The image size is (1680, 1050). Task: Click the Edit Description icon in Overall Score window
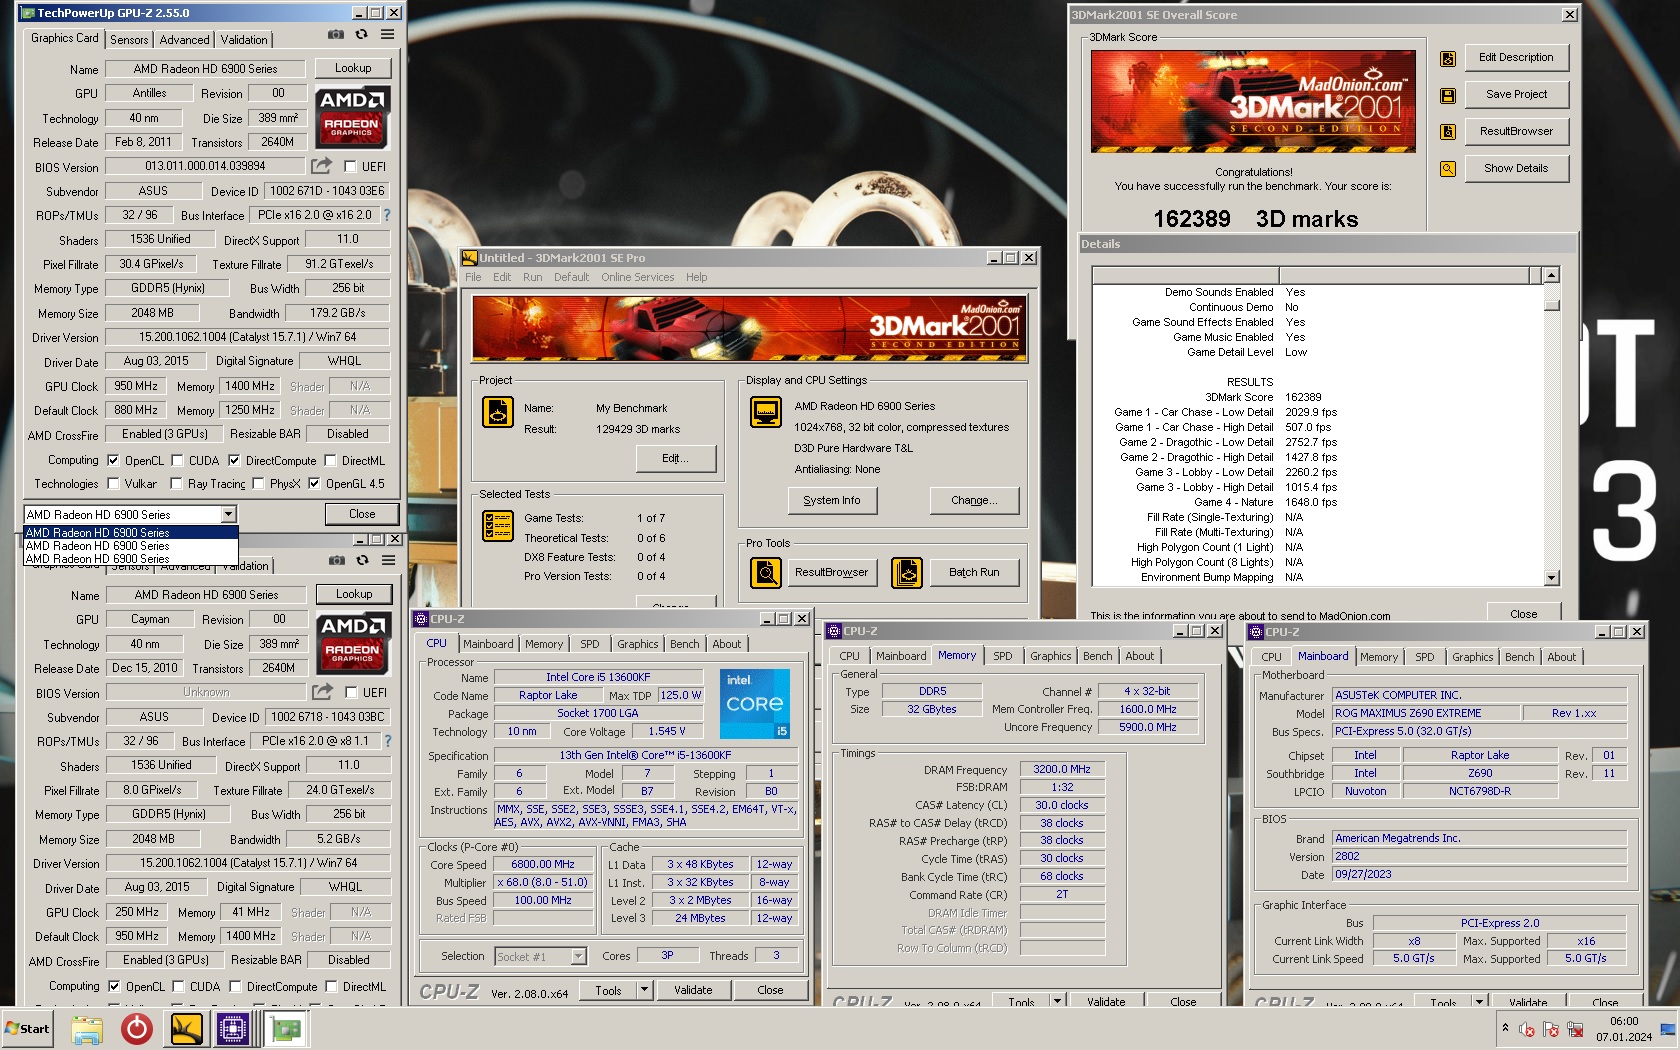[1447, 59]
